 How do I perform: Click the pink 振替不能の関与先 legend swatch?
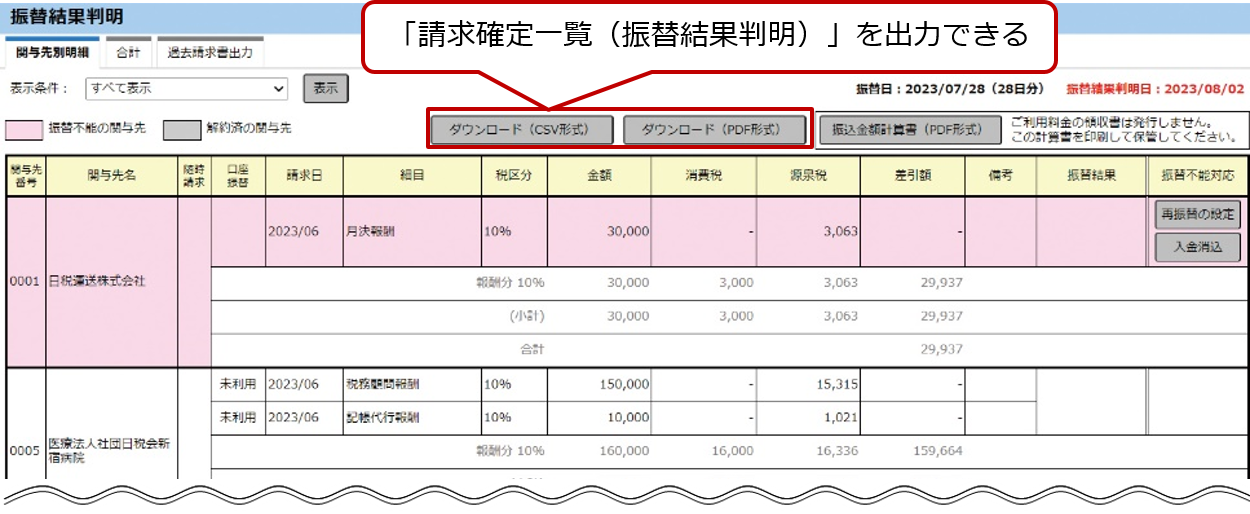[26, 129]
